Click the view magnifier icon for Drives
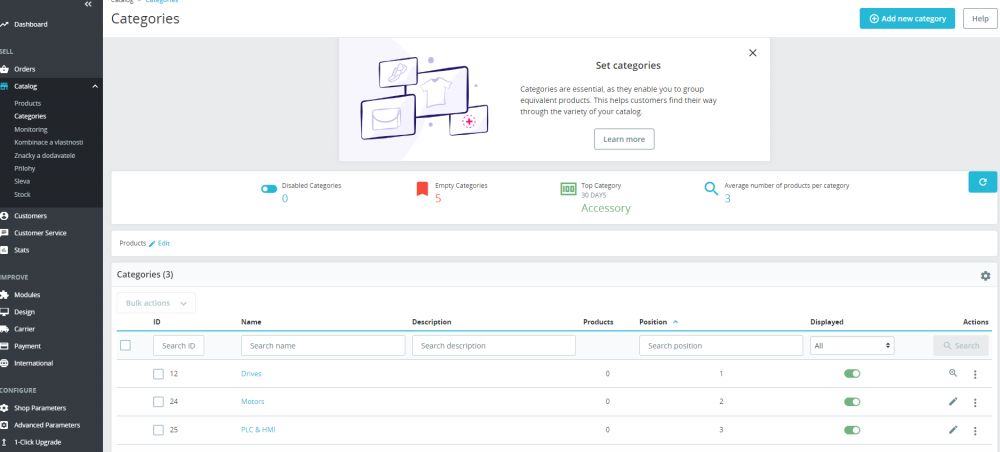Screen dimensions: 1000x452 [953, 373]
